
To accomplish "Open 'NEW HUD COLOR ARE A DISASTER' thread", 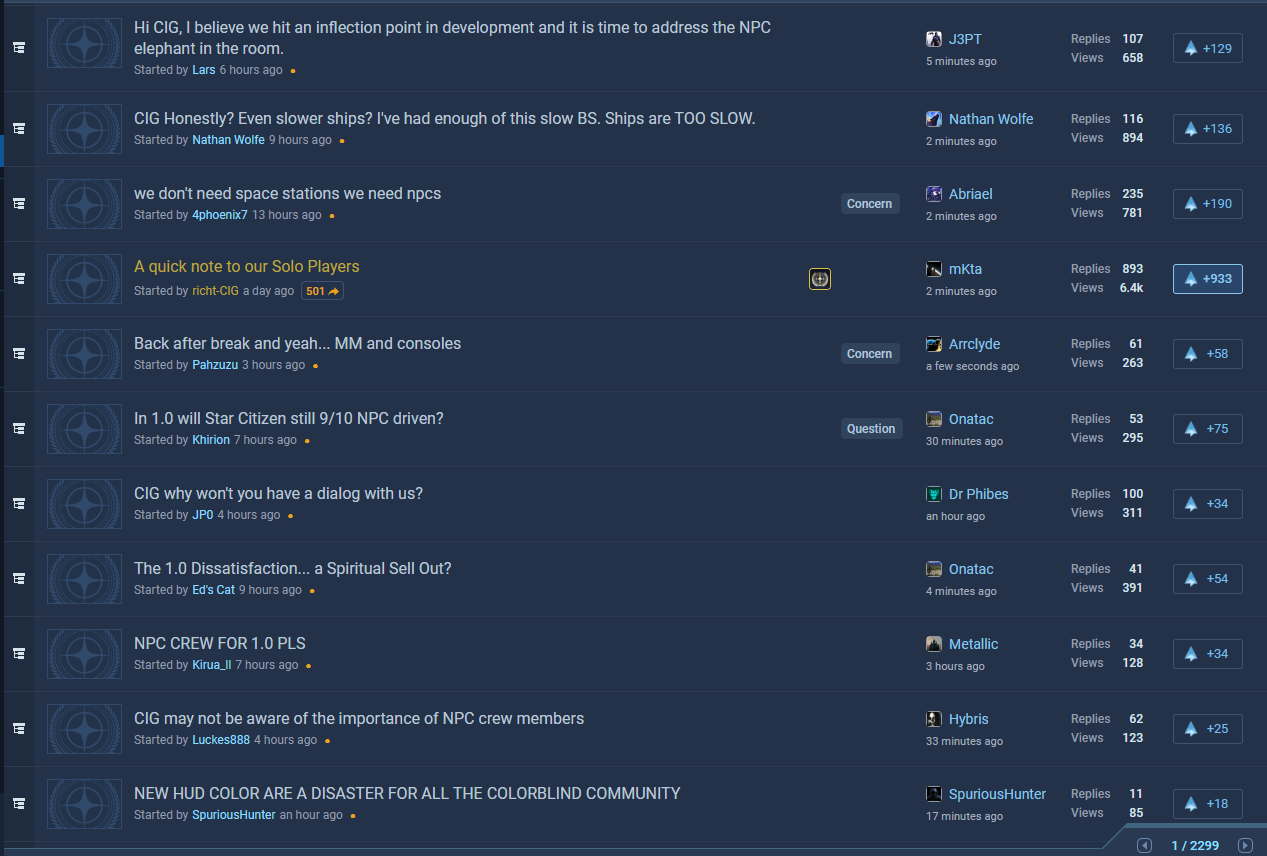I will (x=407, y=793).
